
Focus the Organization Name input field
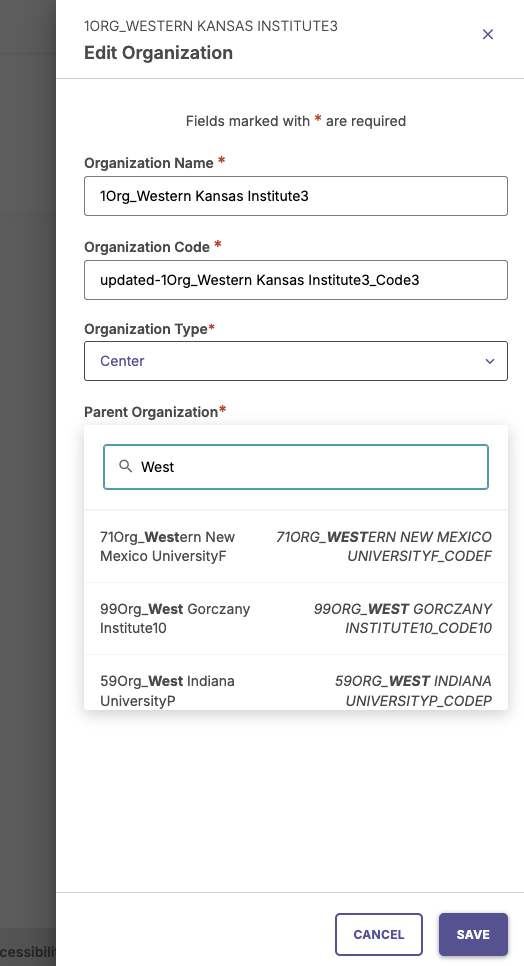point(296,196)
